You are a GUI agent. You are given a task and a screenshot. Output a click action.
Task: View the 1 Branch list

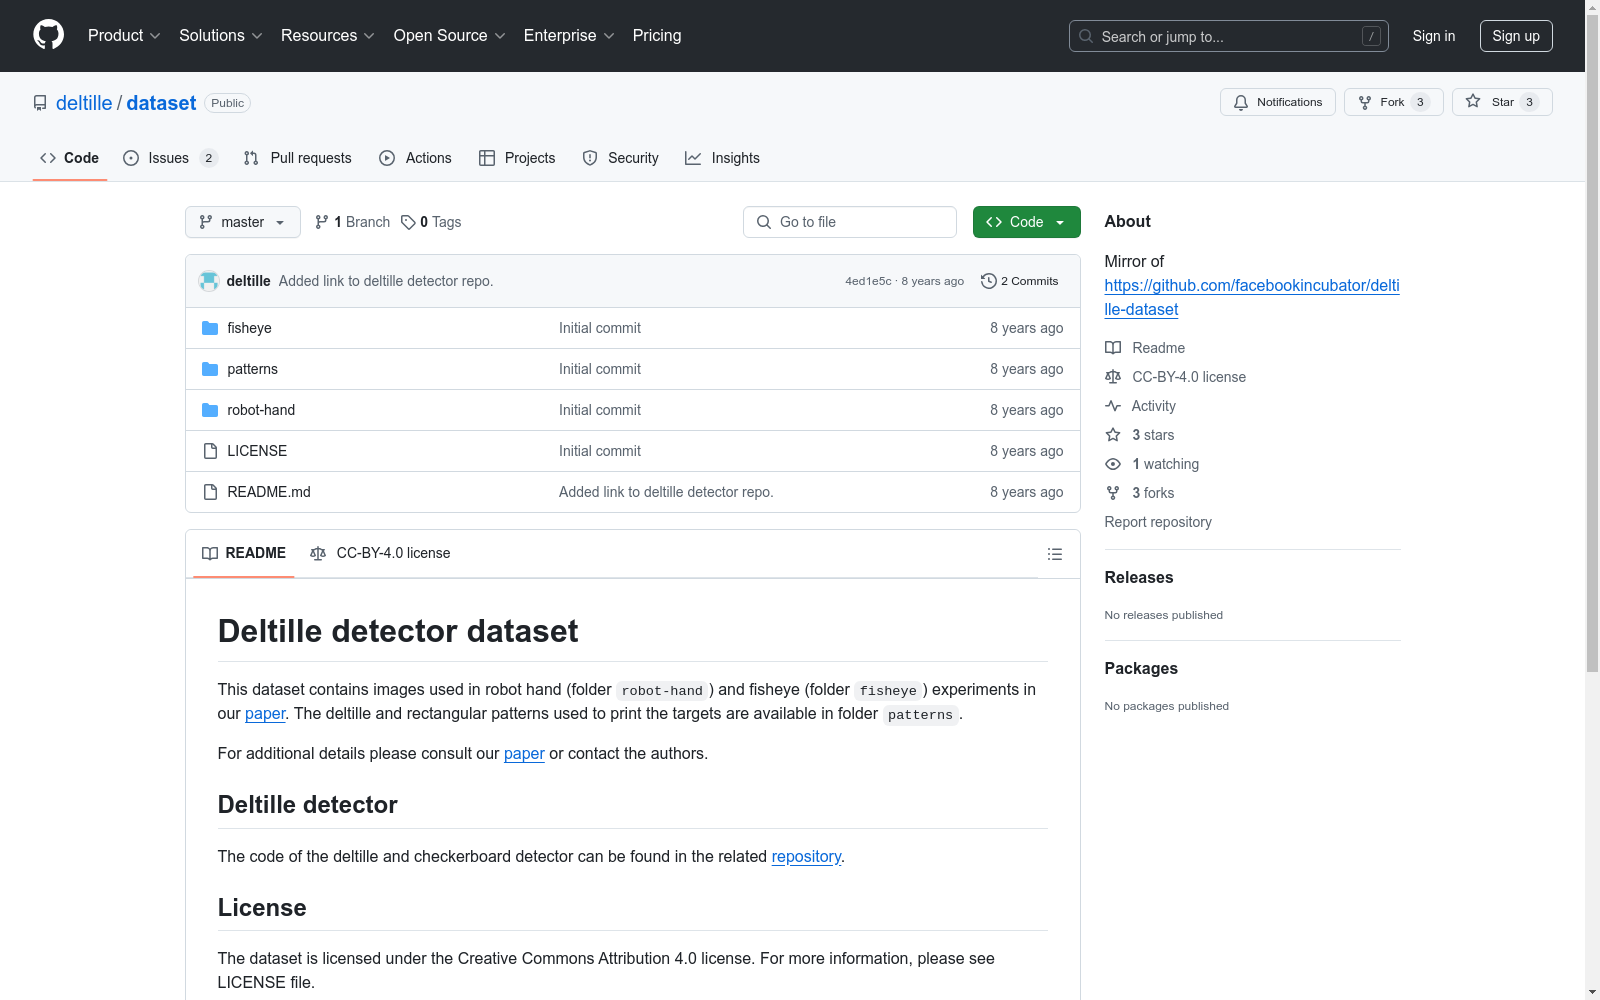point(352,222)
